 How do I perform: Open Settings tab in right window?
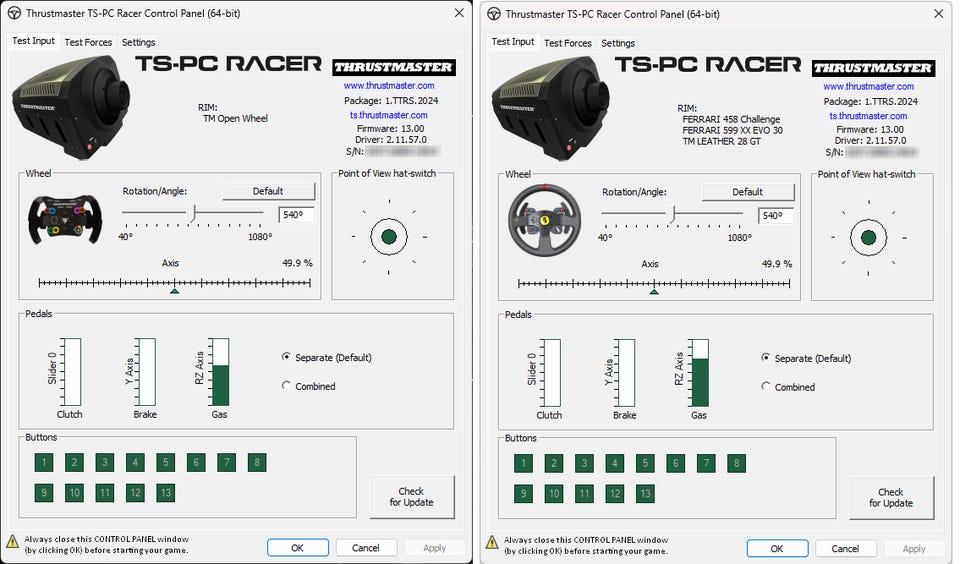click(618, 43)
